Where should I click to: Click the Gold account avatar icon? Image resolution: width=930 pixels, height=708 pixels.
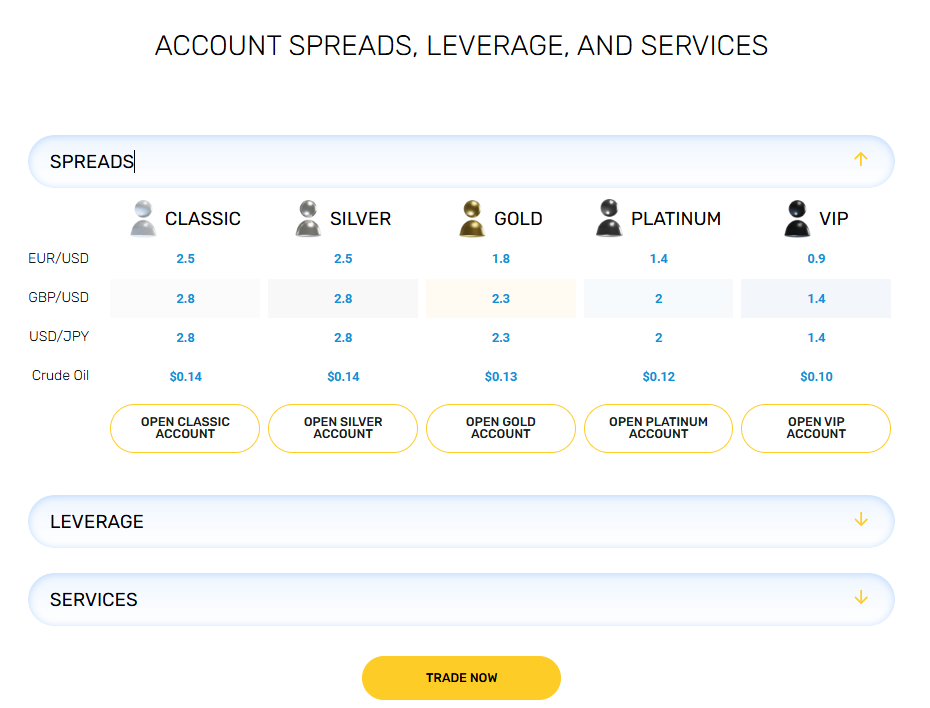coord(472,218)
